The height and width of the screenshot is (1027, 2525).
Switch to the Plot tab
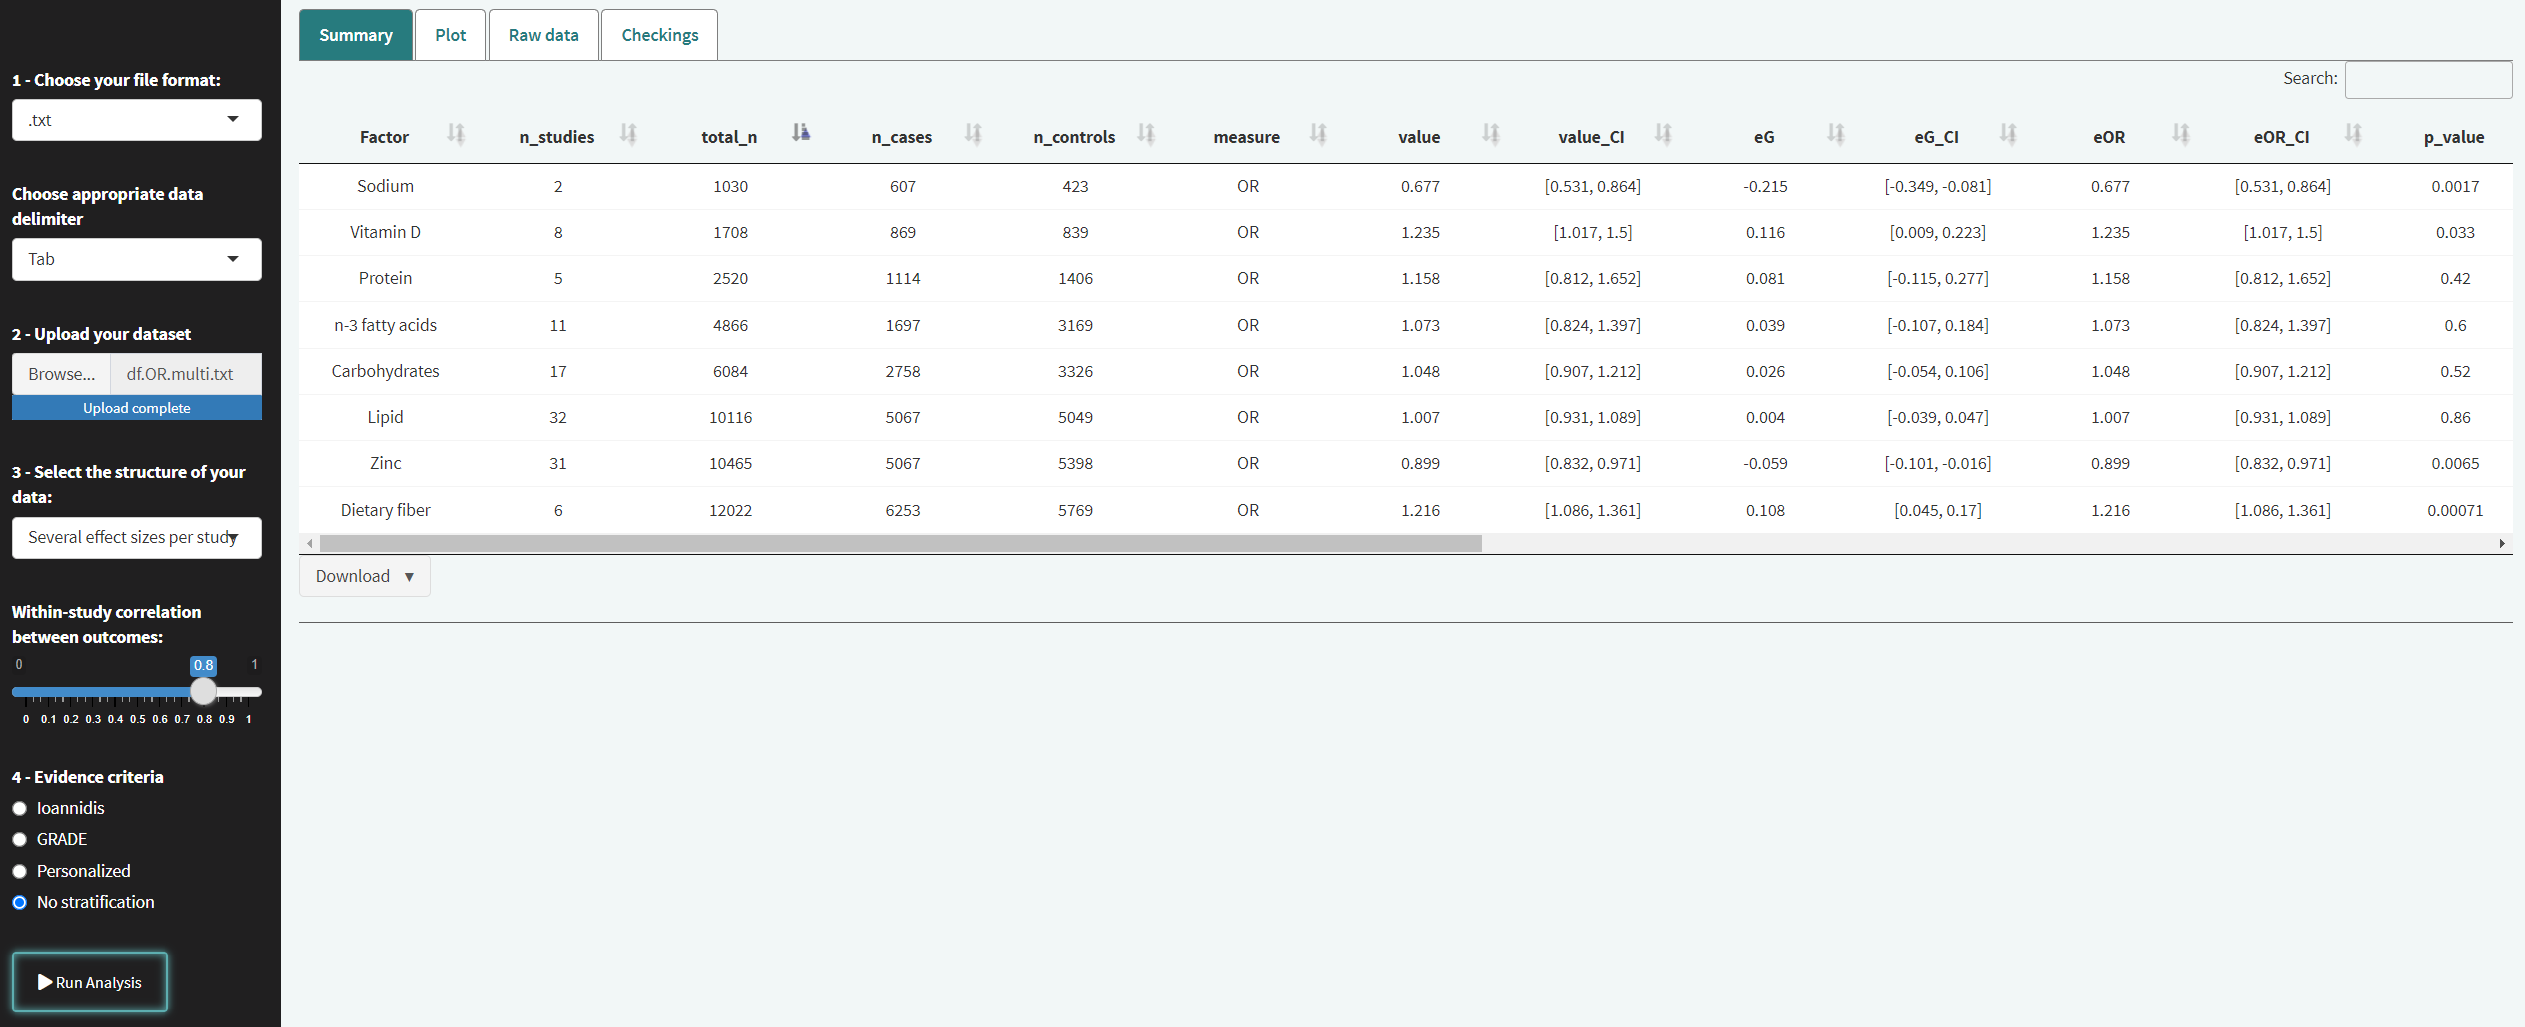[x=450, y=35]
